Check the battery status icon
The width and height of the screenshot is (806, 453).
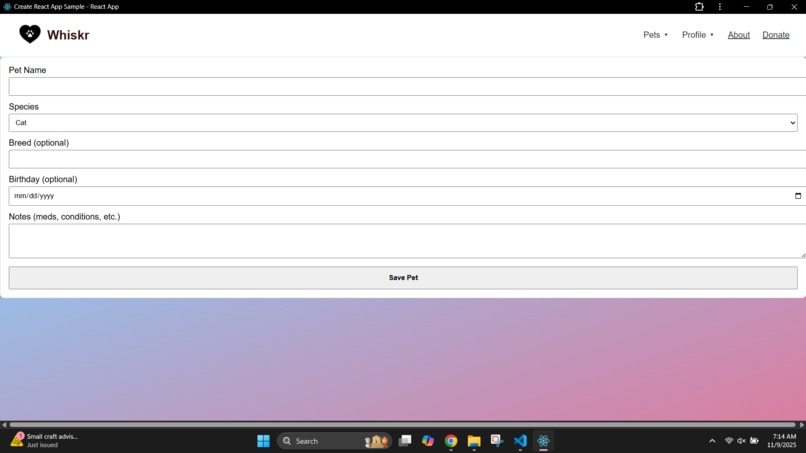[754, 441]
